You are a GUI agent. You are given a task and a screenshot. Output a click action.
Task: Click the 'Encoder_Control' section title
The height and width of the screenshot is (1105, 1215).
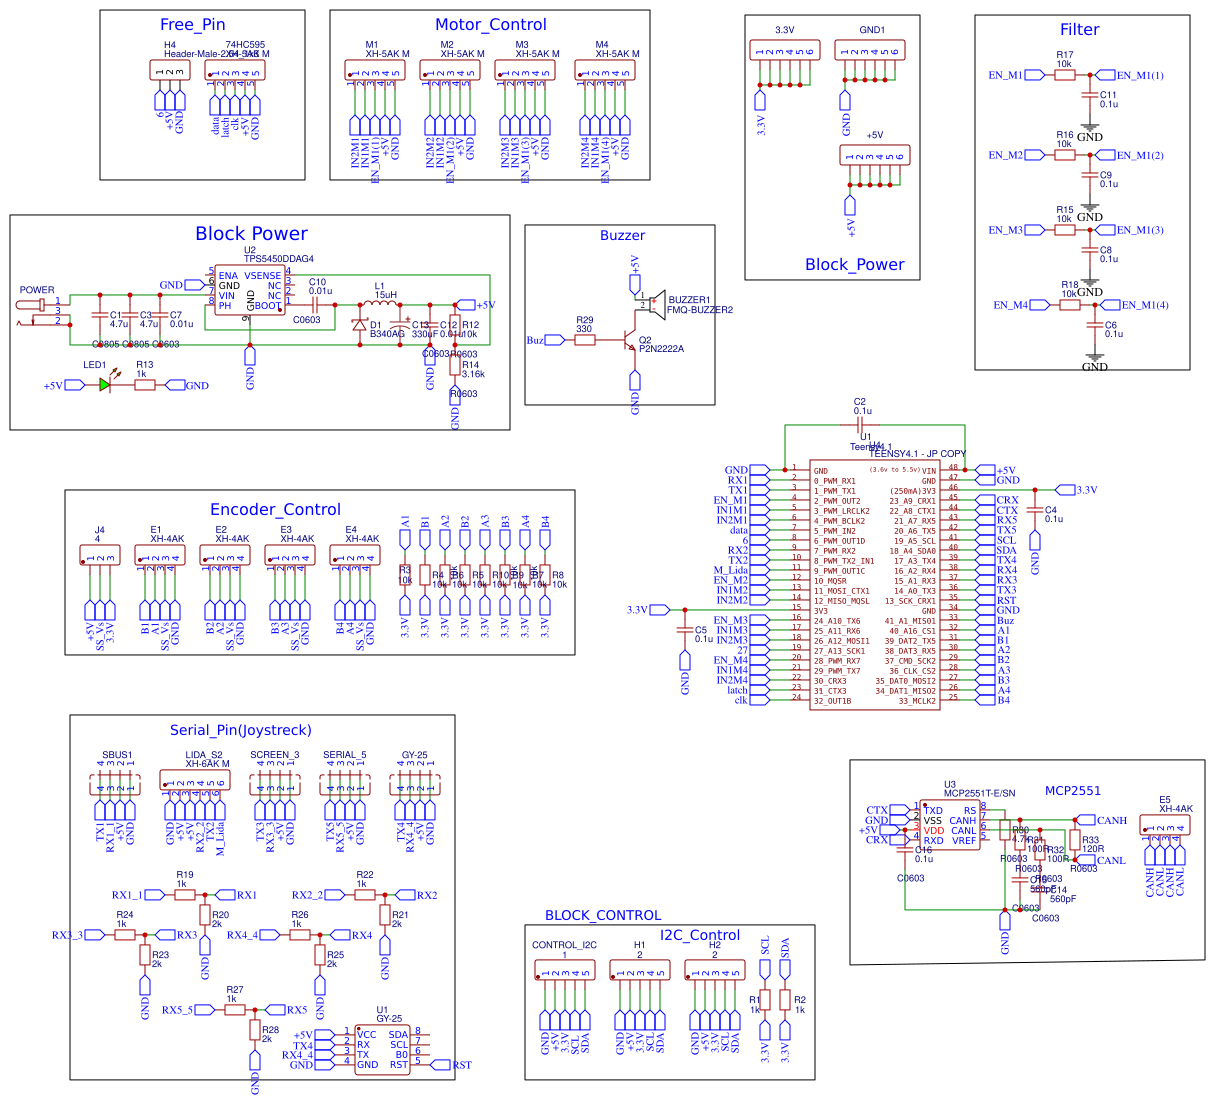coord(275,510)
